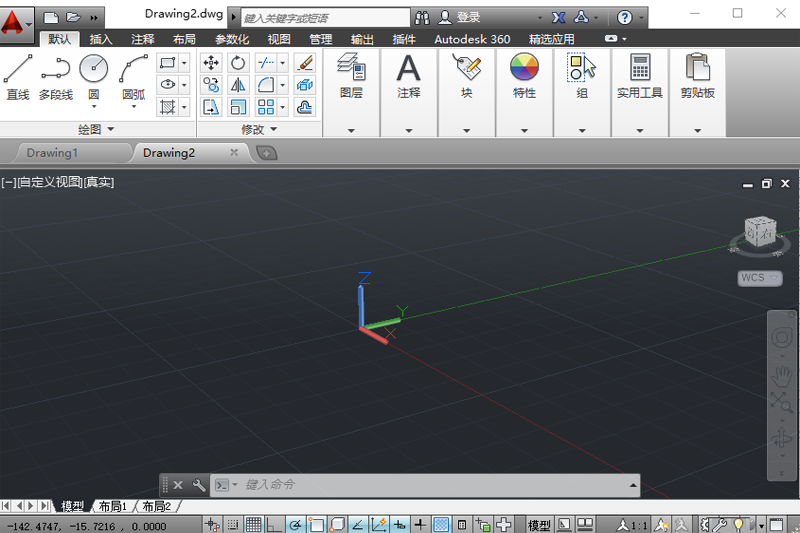Screen dimensions: 800x533
Task: Select the Copy tool in Modify panel
Action: [x=211, y=85]
